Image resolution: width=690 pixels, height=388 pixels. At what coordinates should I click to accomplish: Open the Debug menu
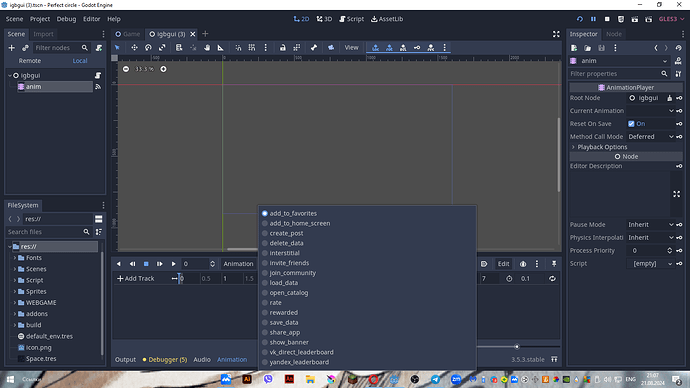pos(66,19)
